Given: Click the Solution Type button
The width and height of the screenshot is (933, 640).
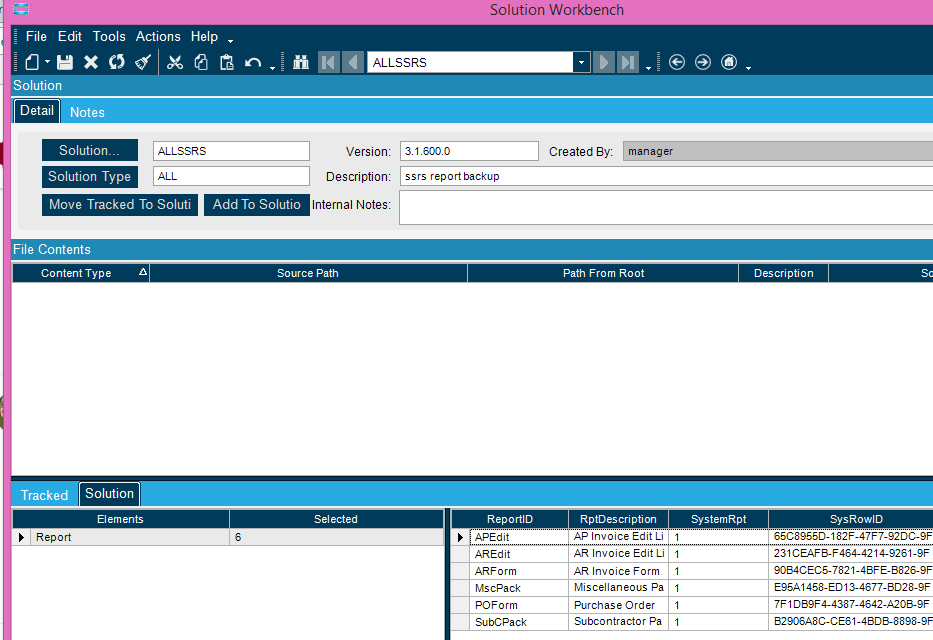Looking at the screenshot, I should (x=89, y=177).
